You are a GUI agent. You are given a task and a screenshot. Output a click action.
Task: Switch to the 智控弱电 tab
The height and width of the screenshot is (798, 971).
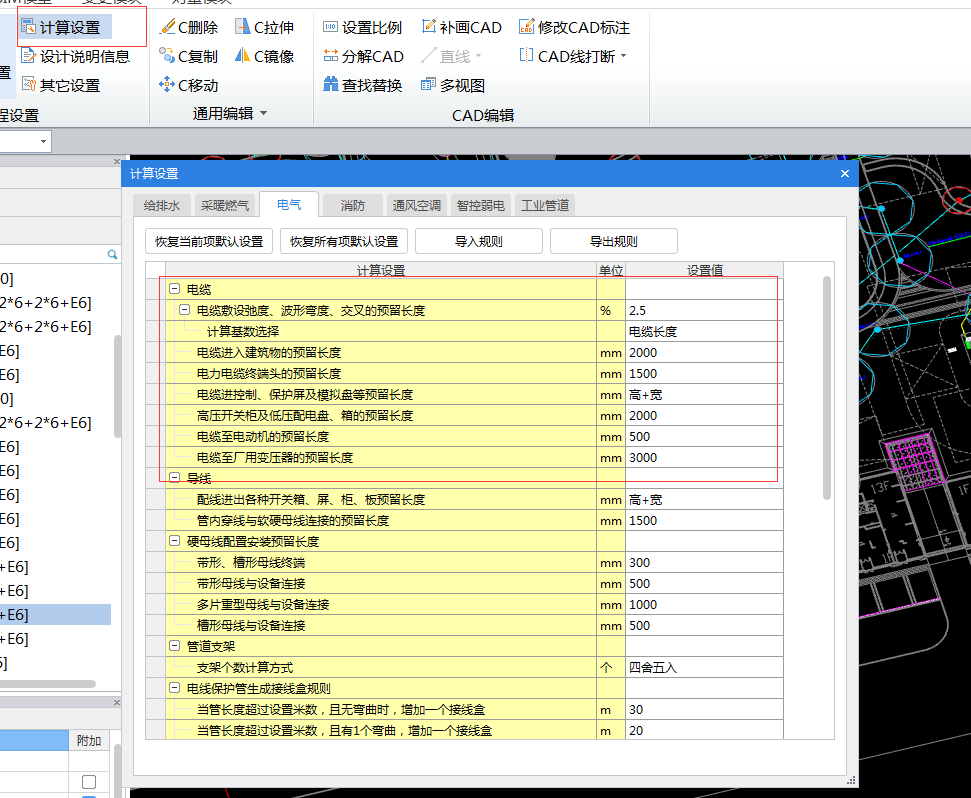point(481,206)
